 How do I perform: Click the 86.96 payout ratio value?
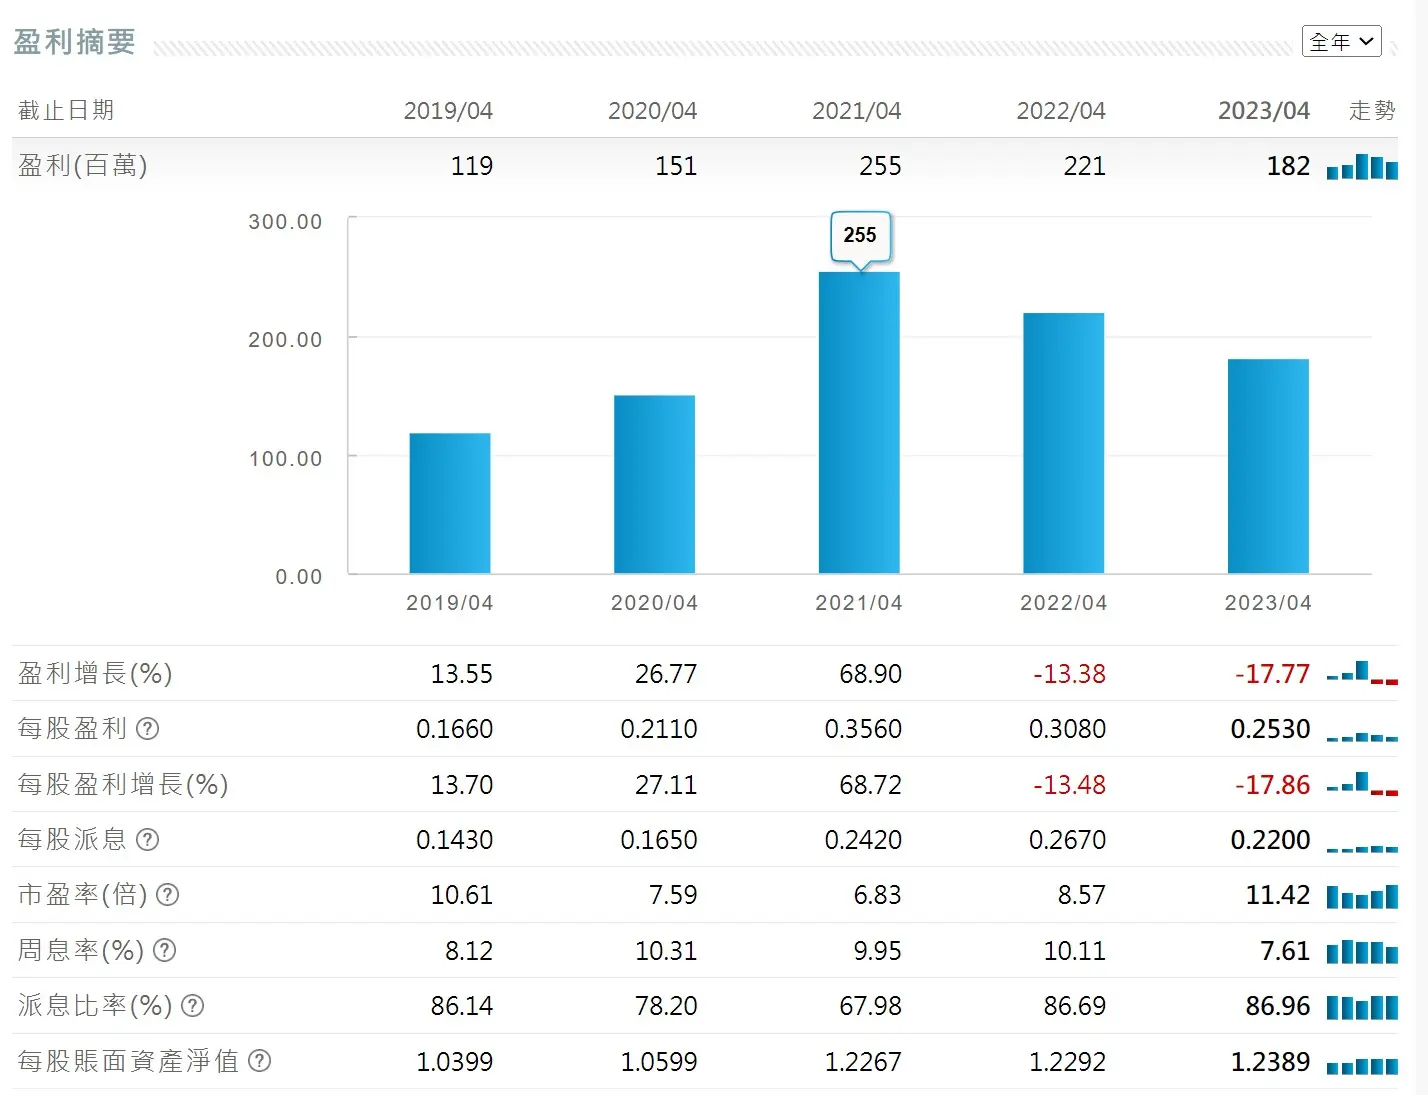click(x=1278, y=1006)
